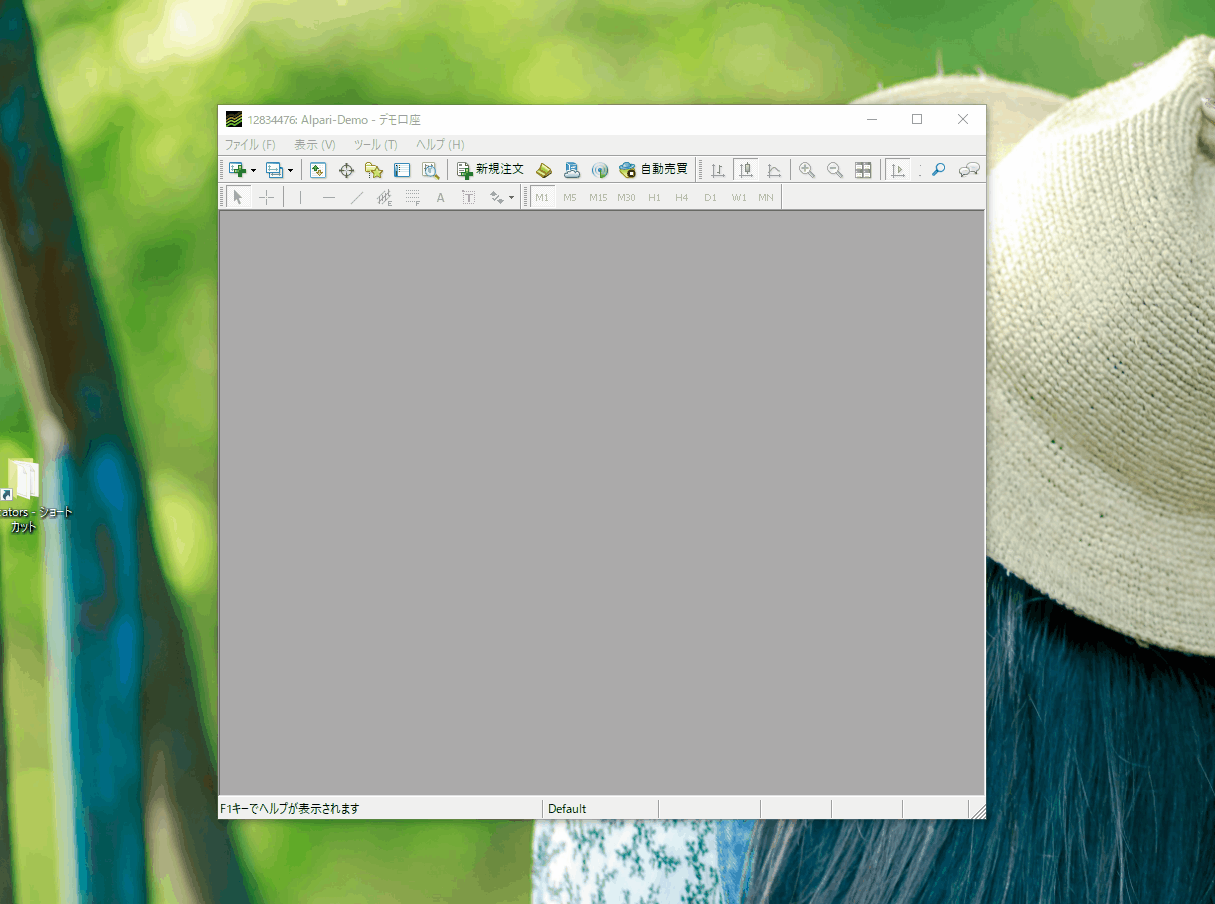Open the ファイル (F) menu

coord(249,145)
